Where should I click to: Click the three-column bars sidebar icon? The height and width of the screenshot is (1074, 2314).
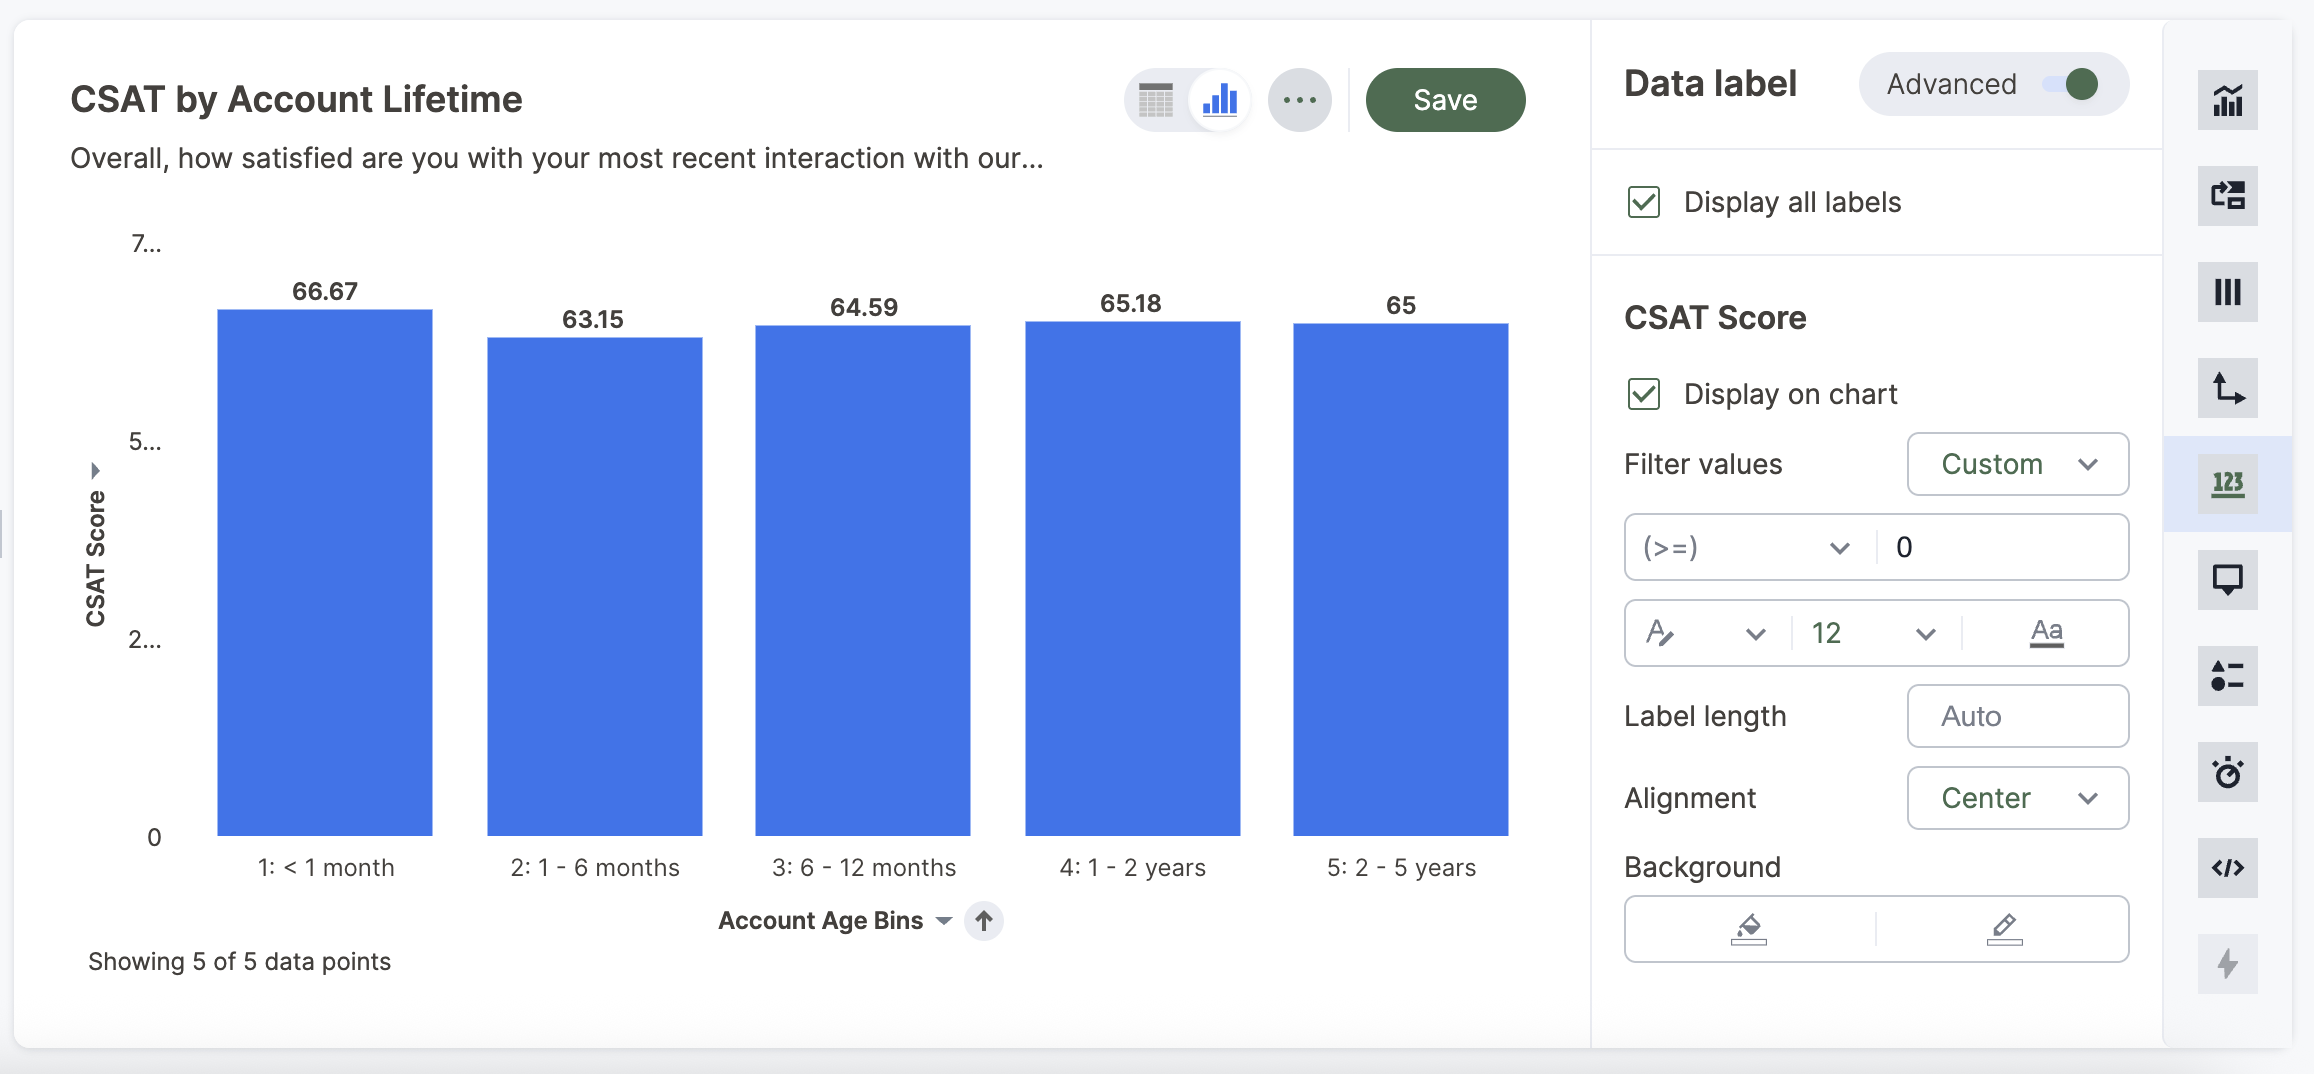pyautogui.click(x=2227, y=292)
